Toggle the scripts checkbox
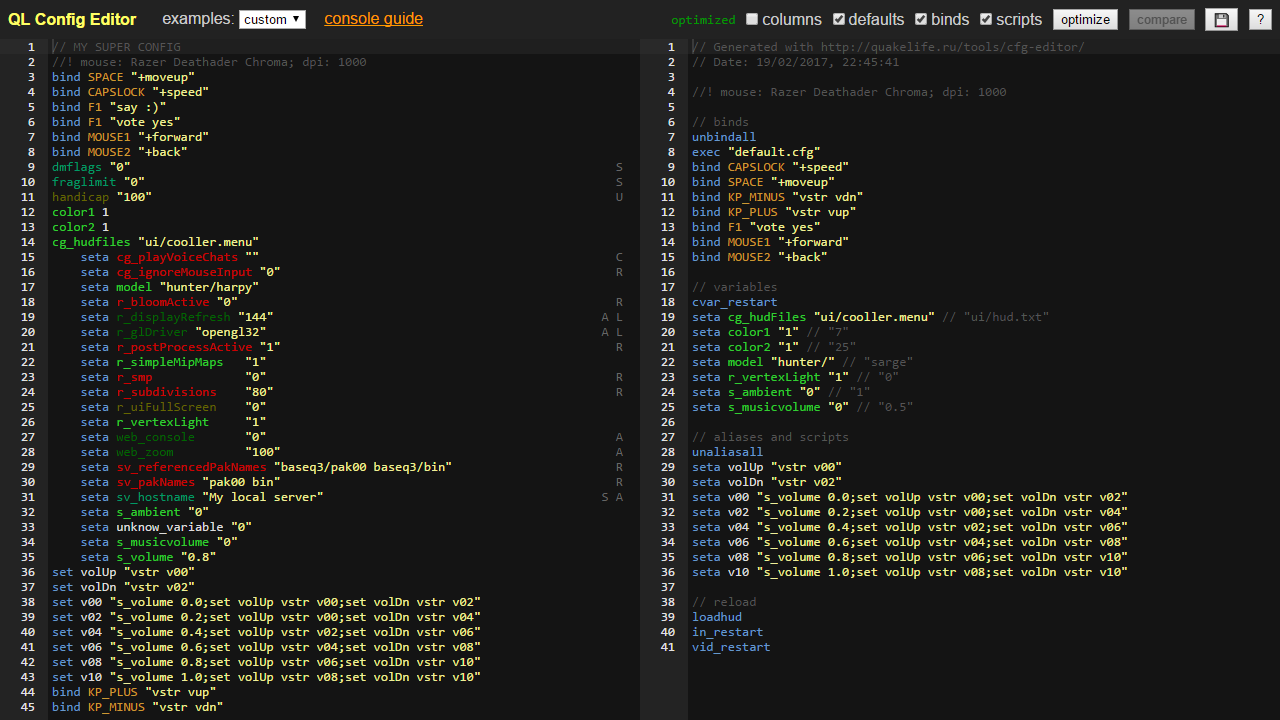Screen dimensions: 1280x720 pos(986,19)
